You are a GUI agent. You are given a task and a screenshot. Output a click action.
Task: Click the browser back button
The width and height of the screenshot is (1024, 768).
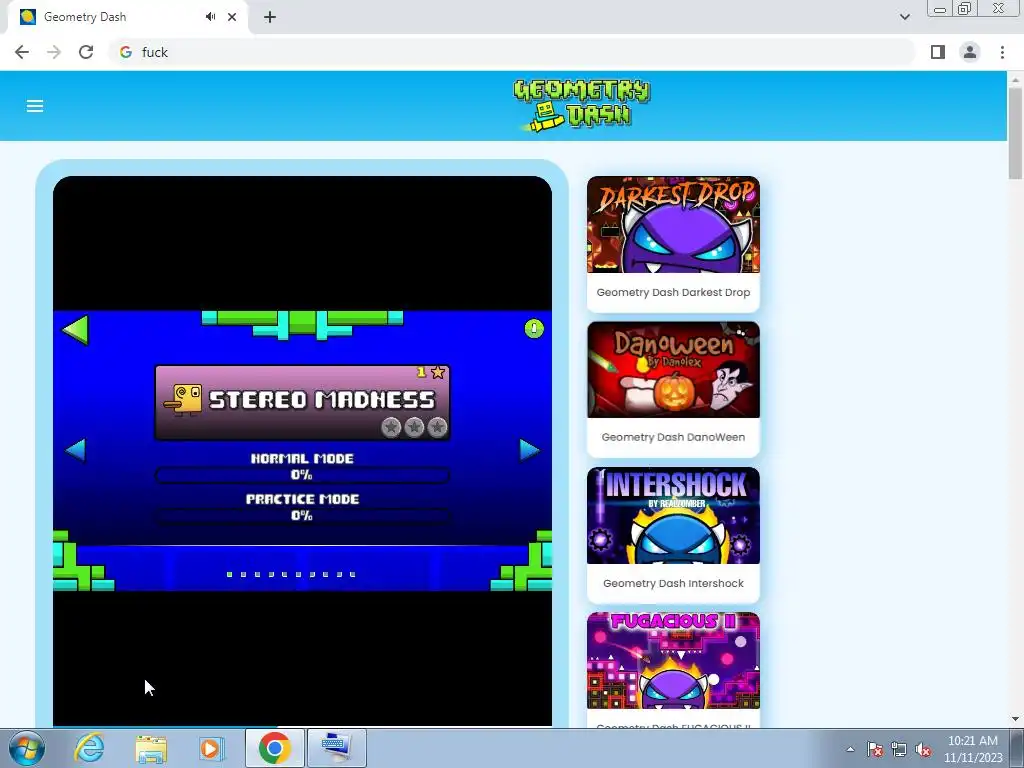[x=22, y=52]
